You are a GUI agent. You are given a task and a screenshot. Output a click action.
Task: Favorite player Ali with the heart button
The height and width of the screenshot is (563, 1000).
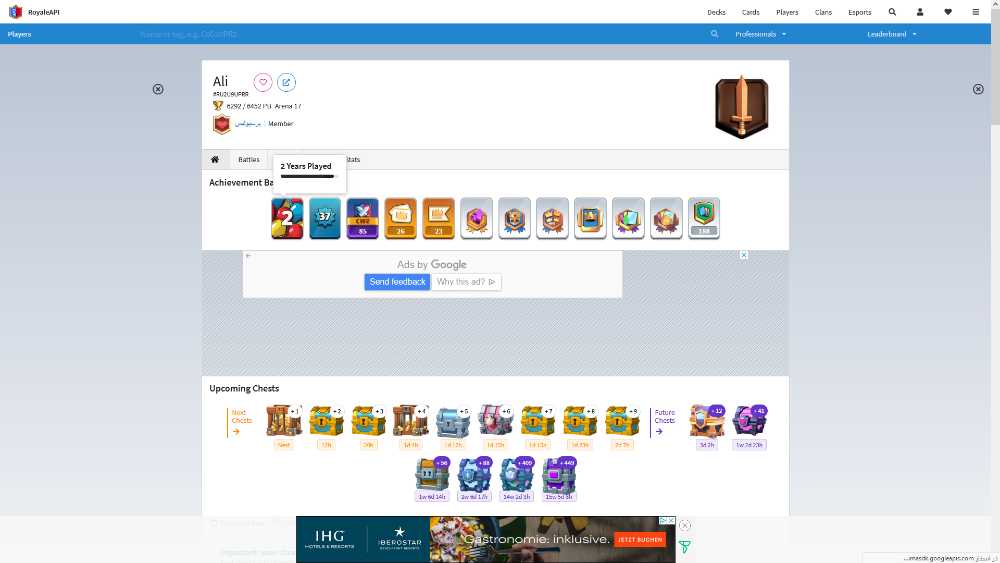263,82
